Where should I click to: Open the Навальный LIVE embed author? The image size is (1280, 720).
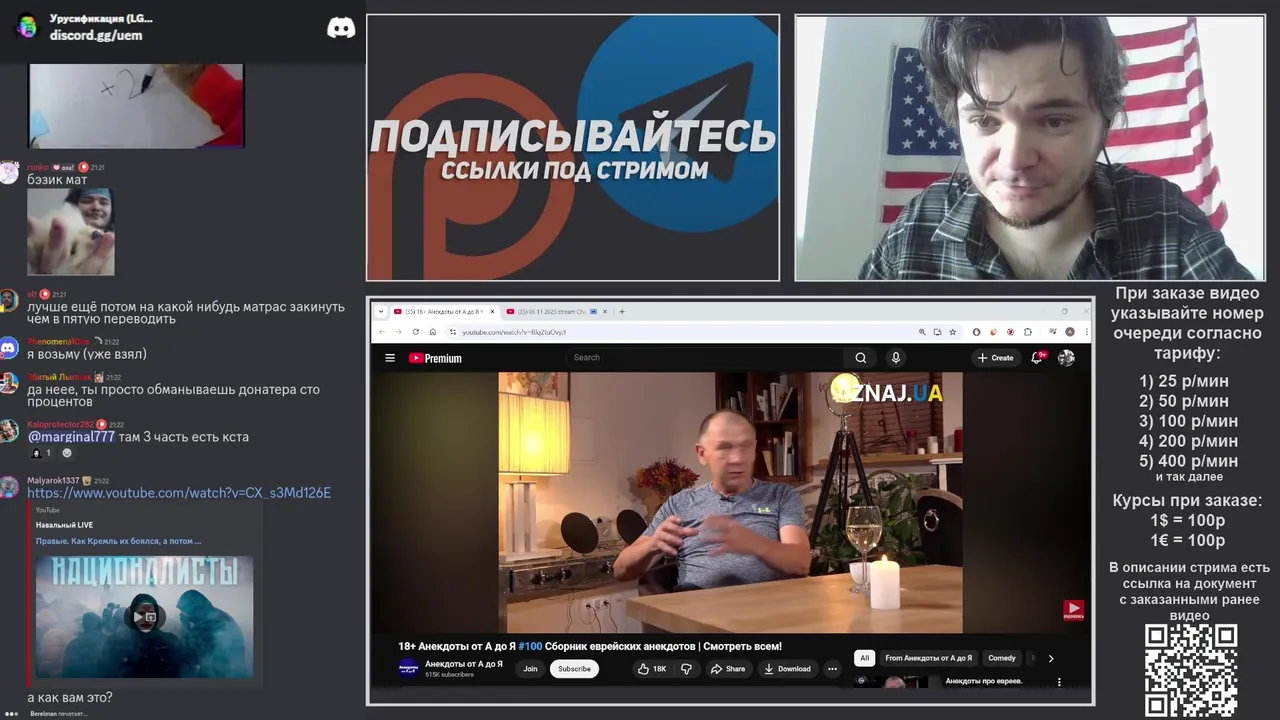click(x=64, y=525)
